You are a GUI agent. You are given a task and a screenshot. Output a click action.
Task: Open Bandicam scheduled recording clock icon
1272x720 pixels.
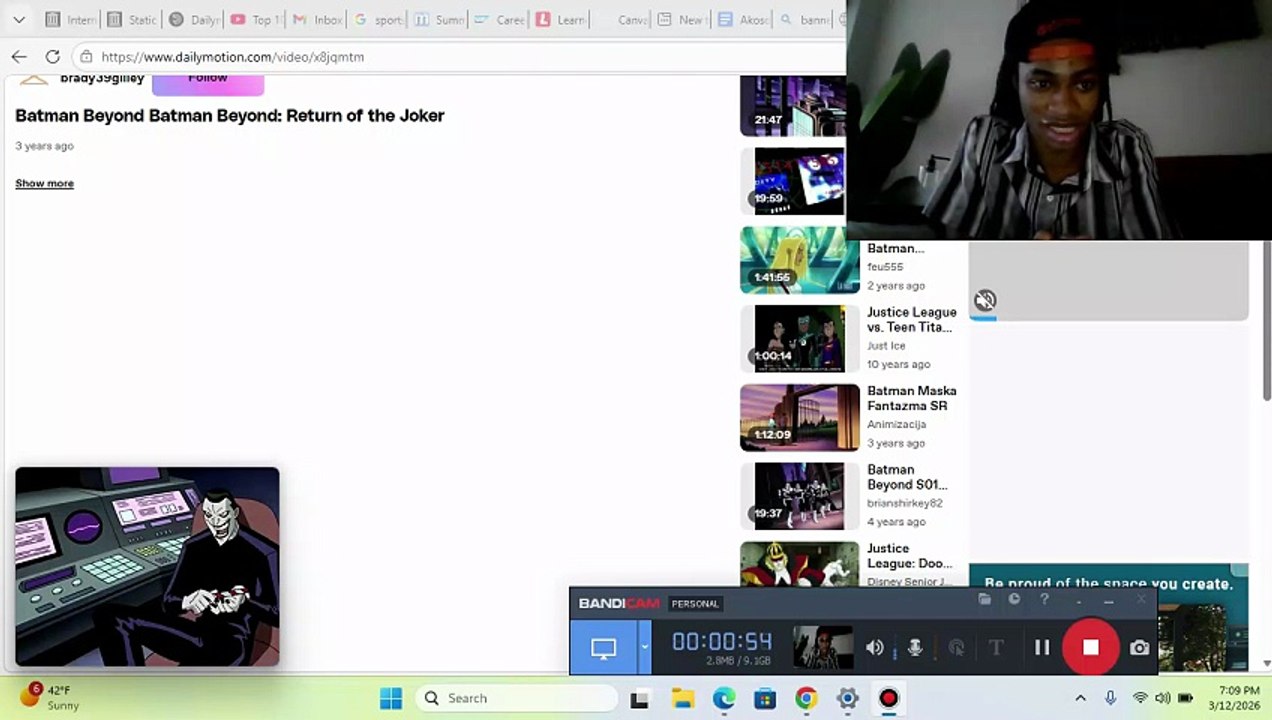coord(1014,599)
